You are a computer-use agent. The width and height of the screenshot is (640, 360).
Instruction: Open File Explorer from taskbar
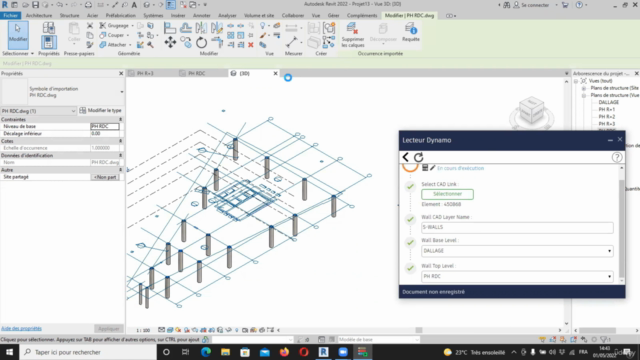tap(225, 352)
